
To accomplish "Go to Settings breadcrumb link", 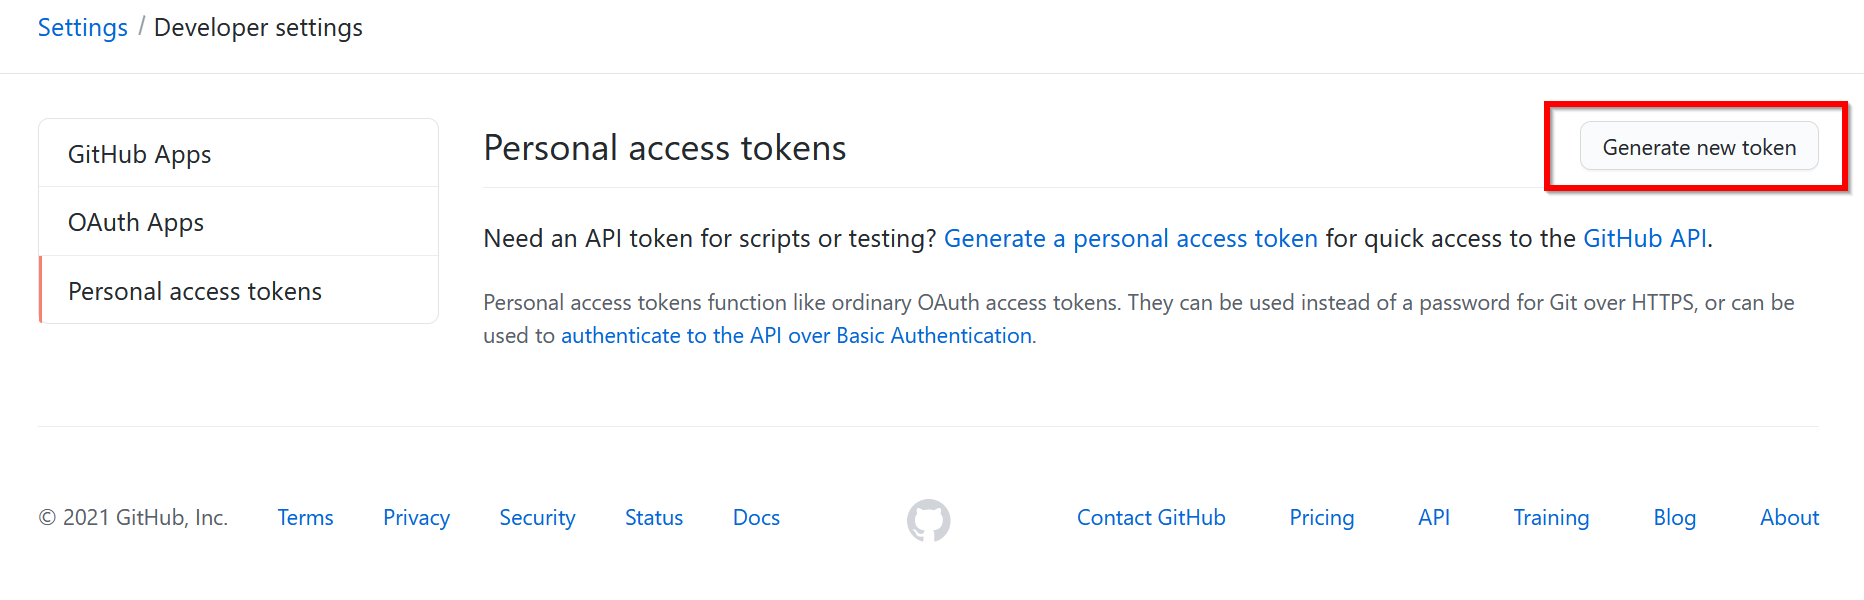I will pyautogui.click(x=83, y=28).
